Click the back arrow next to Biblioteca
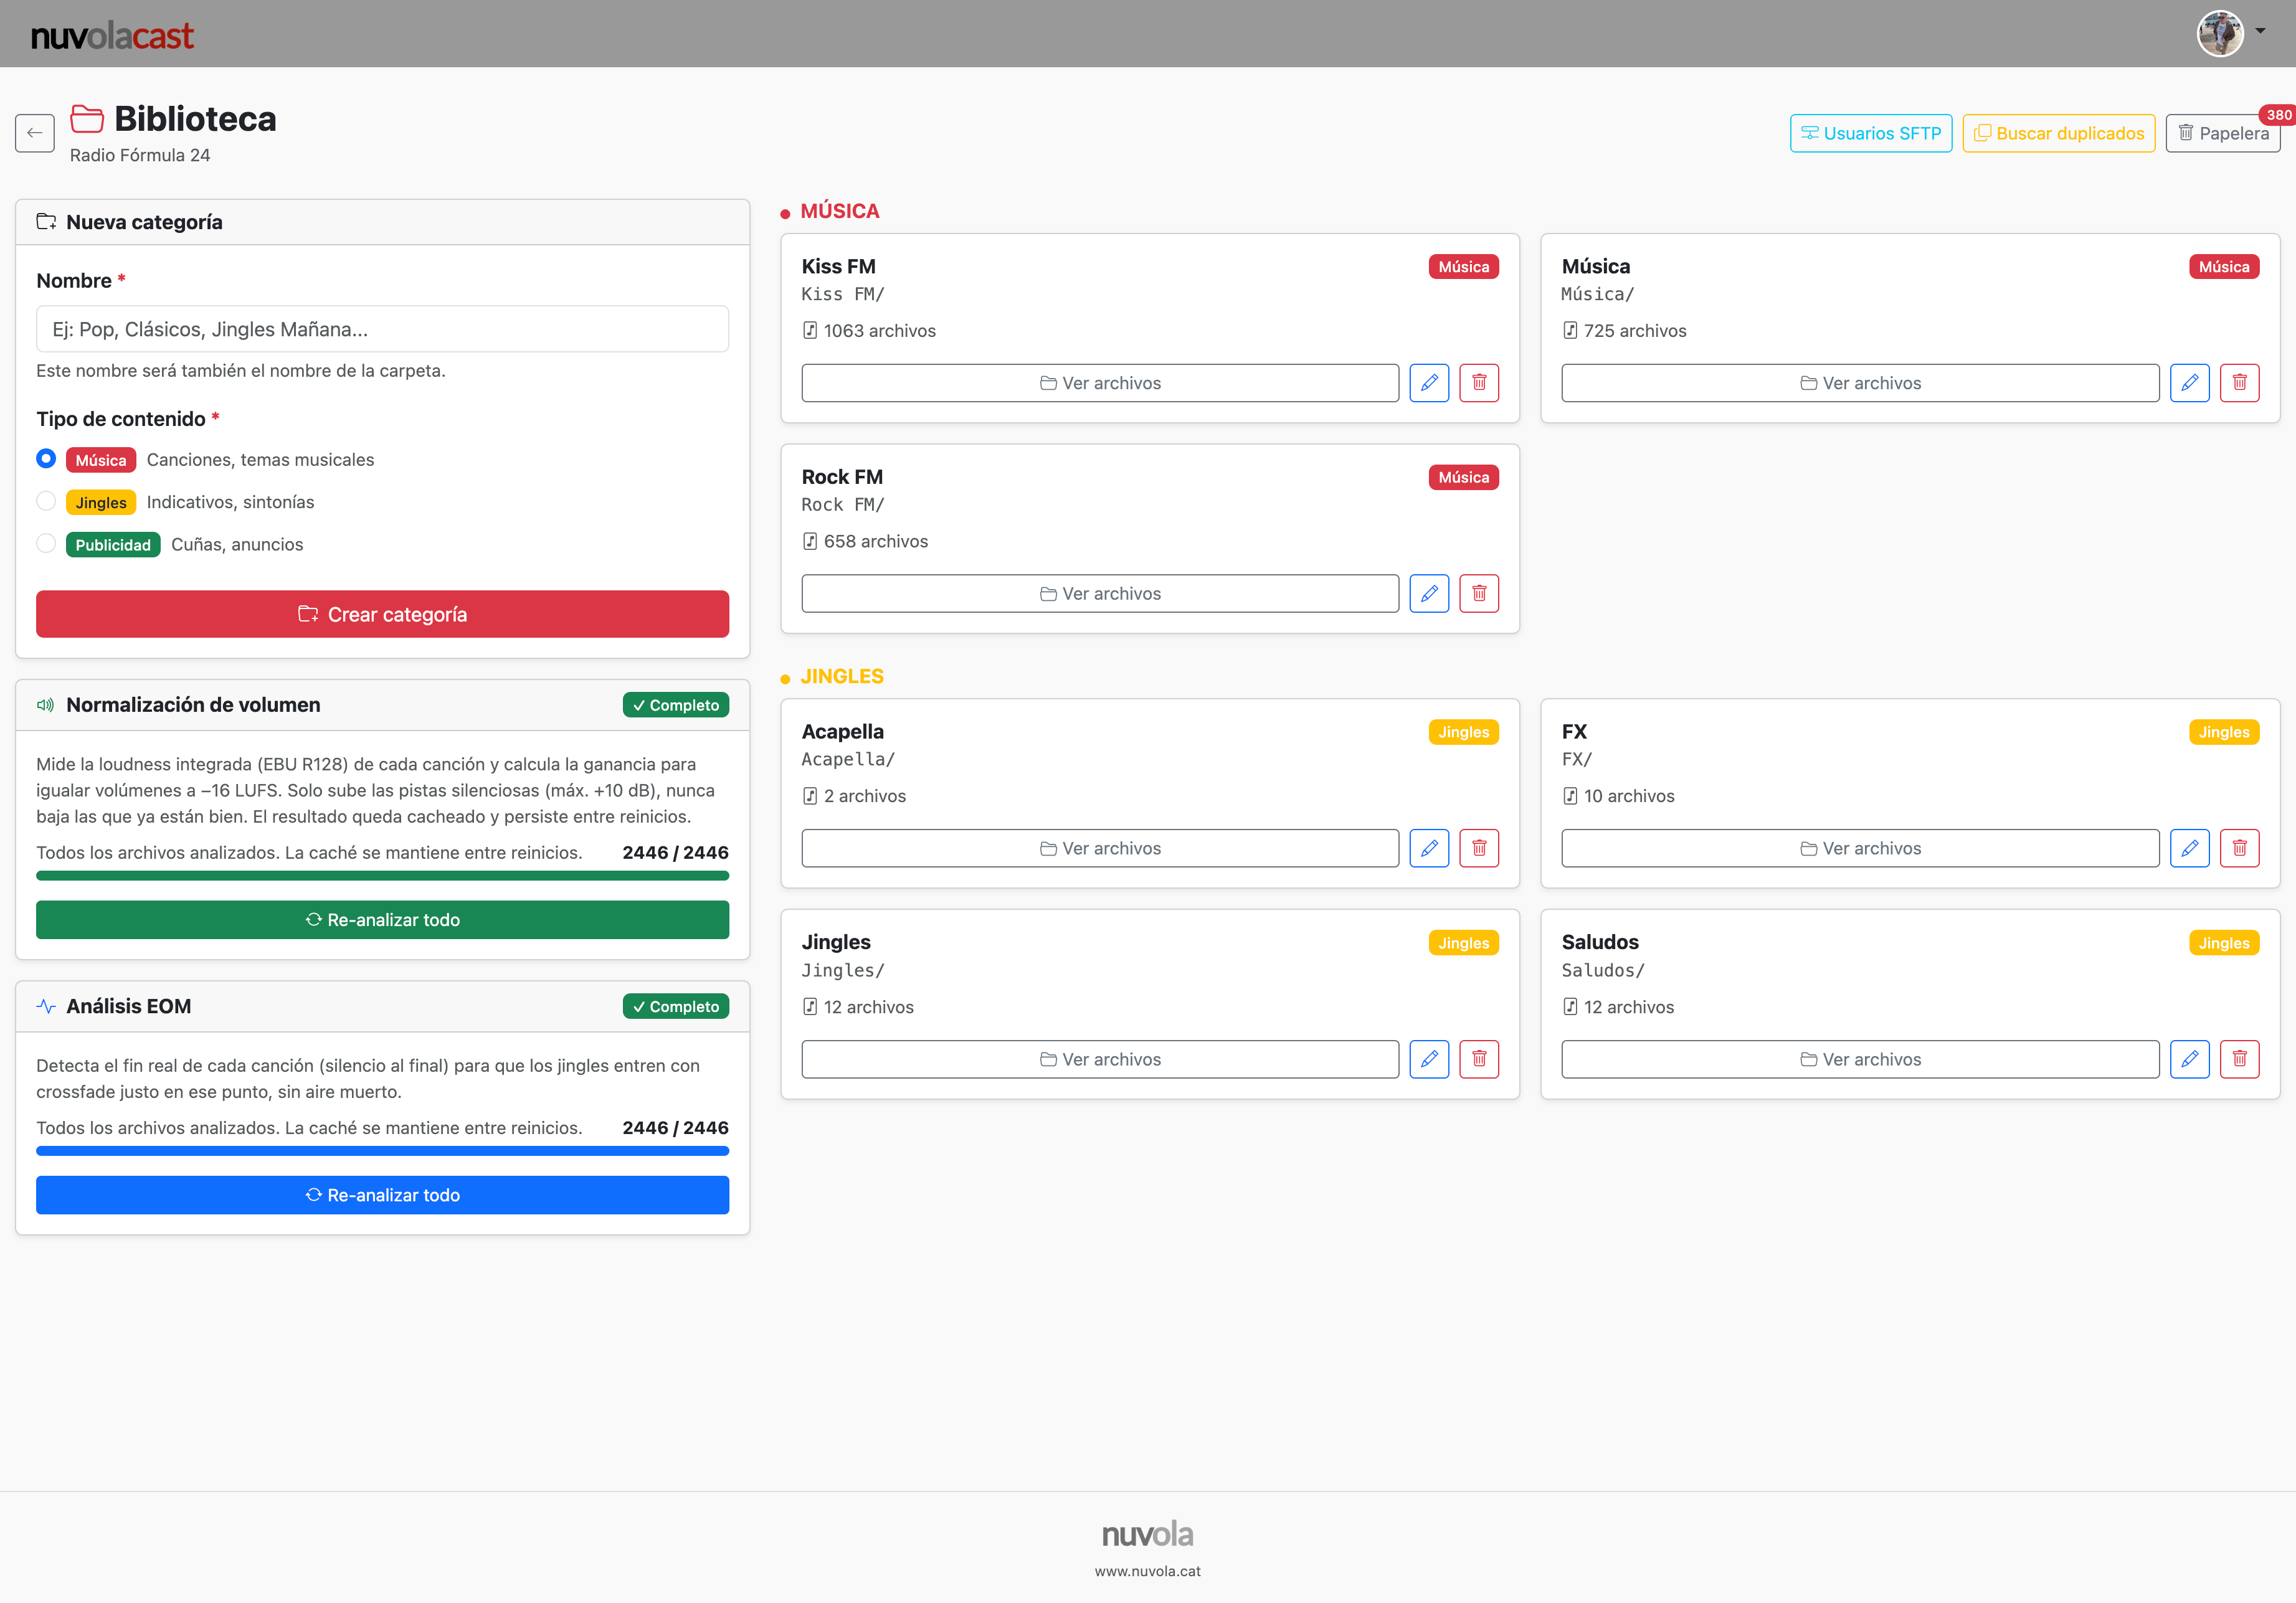Image resolution: width=2296 pixels, height=1603 pixels. 35,133
